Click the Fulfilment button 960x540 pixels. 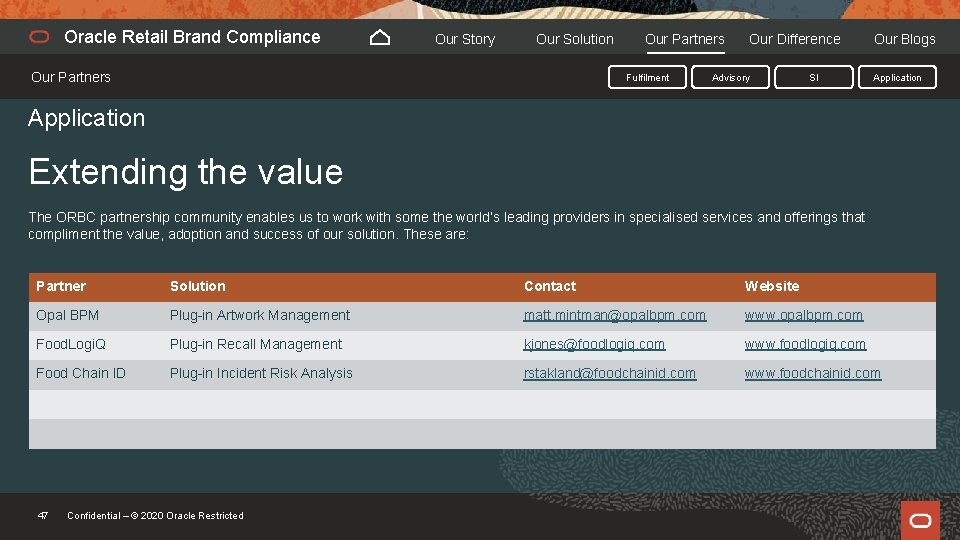coord(647,77)
